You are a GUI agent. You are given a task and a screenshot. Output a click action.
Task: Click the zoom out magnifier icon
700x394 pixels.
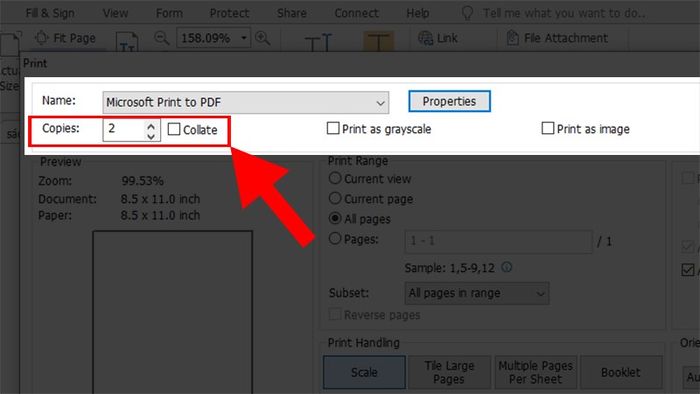[x=162, y=38]
